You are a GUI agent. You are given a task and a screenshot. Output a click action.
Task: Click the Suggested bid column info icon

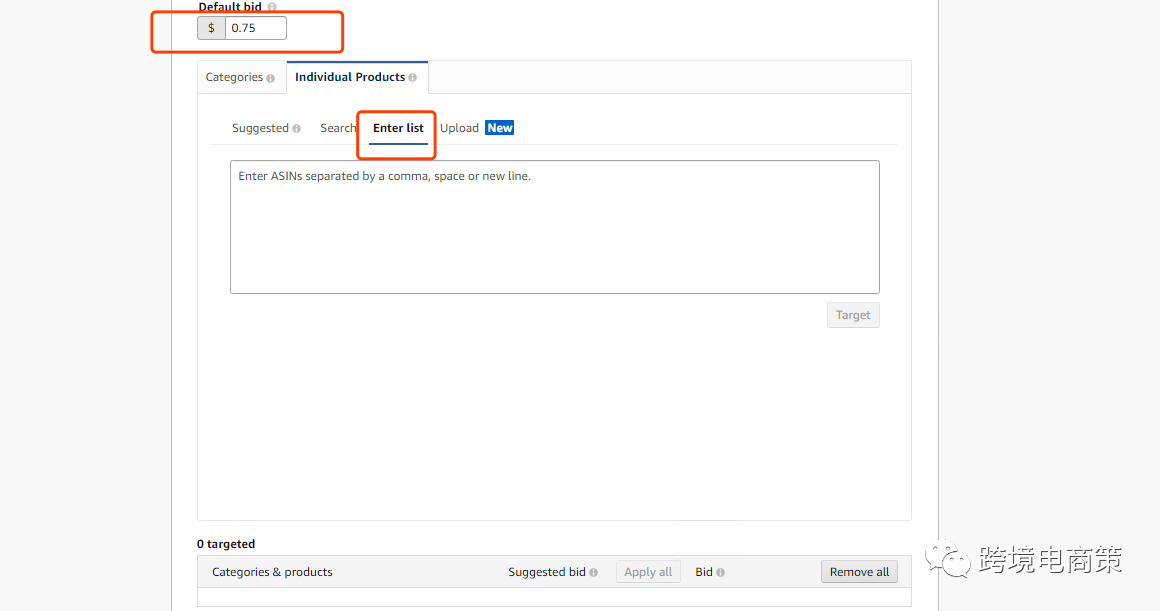594,573
